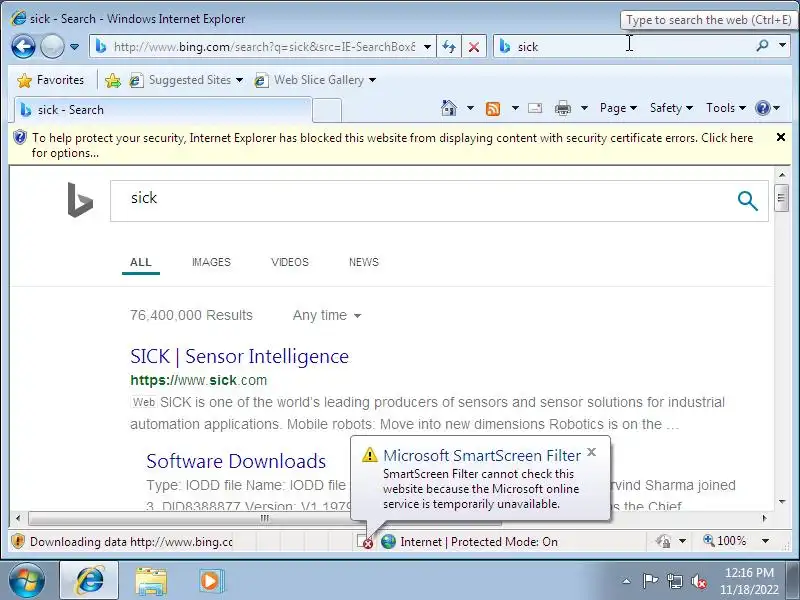Open Windows Media Player from taskbar

click(211, 581)
